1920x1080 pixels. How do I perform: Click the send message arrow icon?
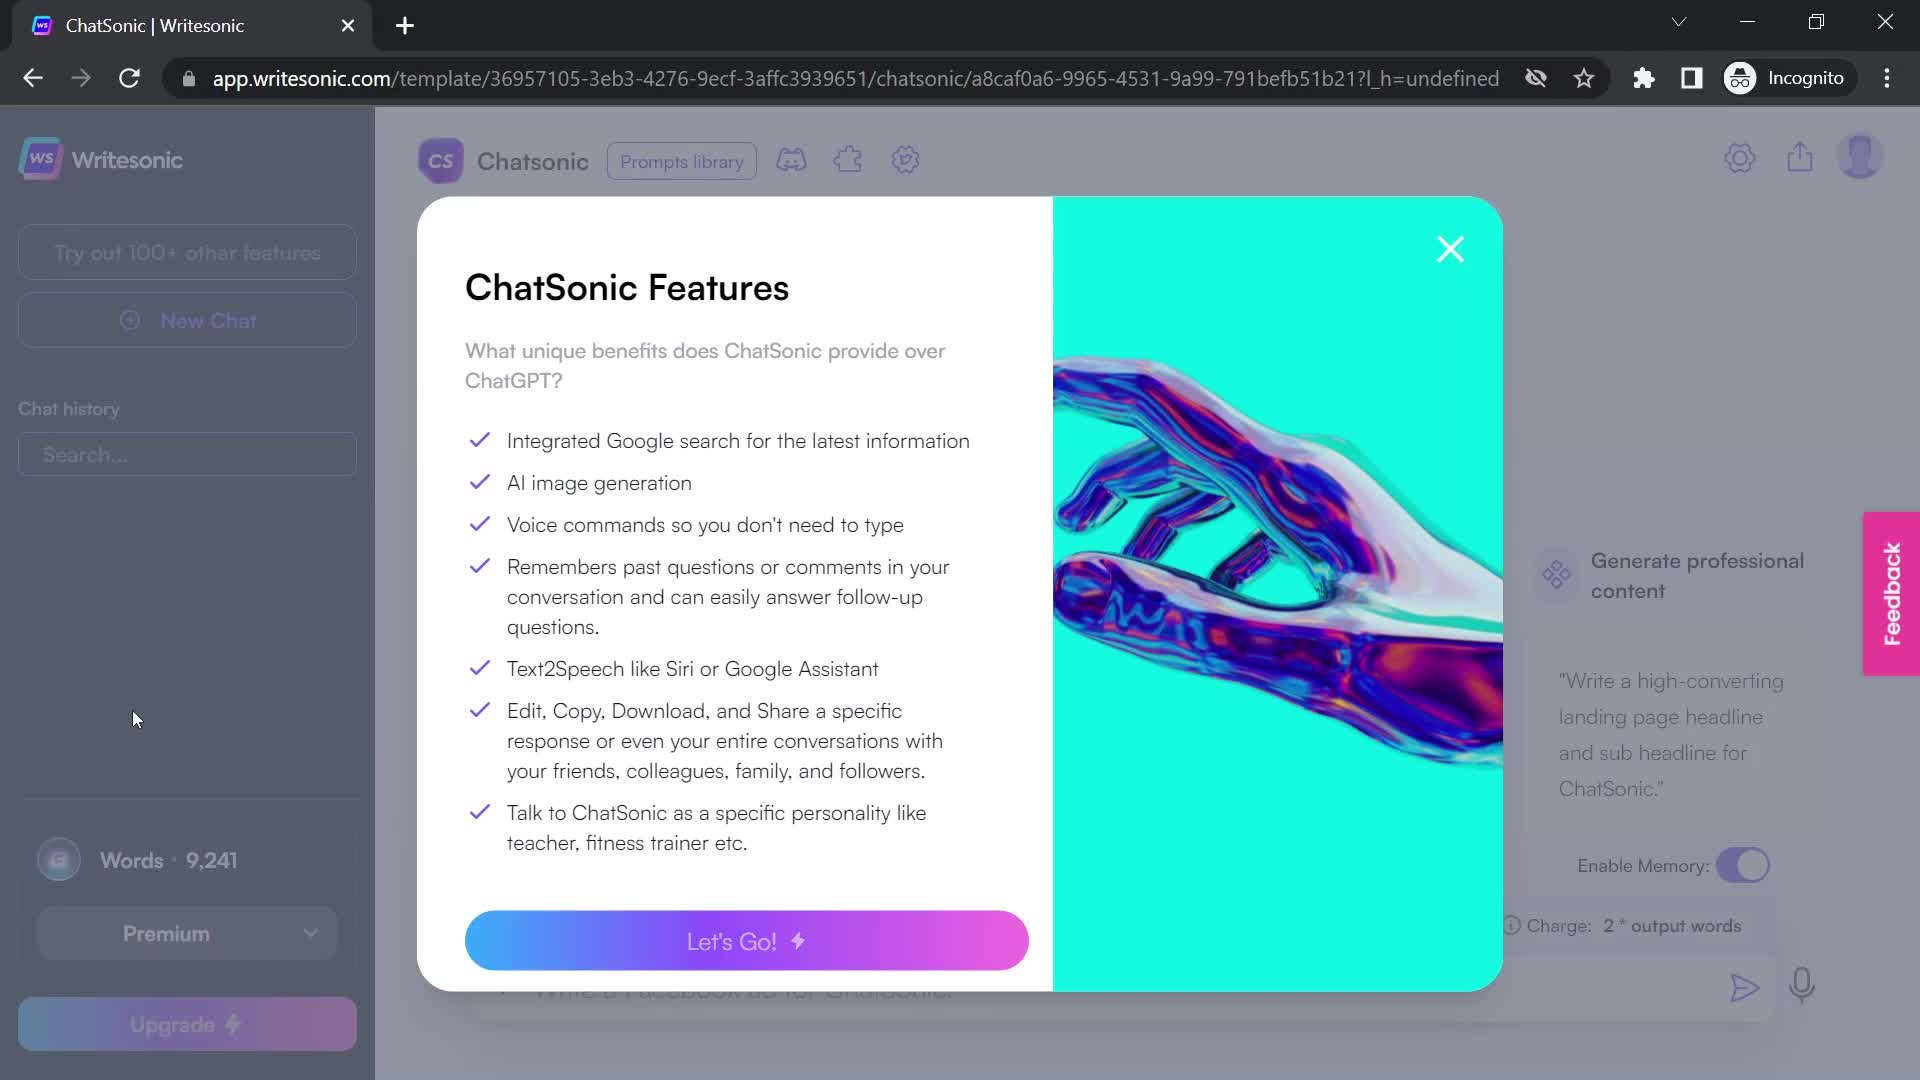1743,985
